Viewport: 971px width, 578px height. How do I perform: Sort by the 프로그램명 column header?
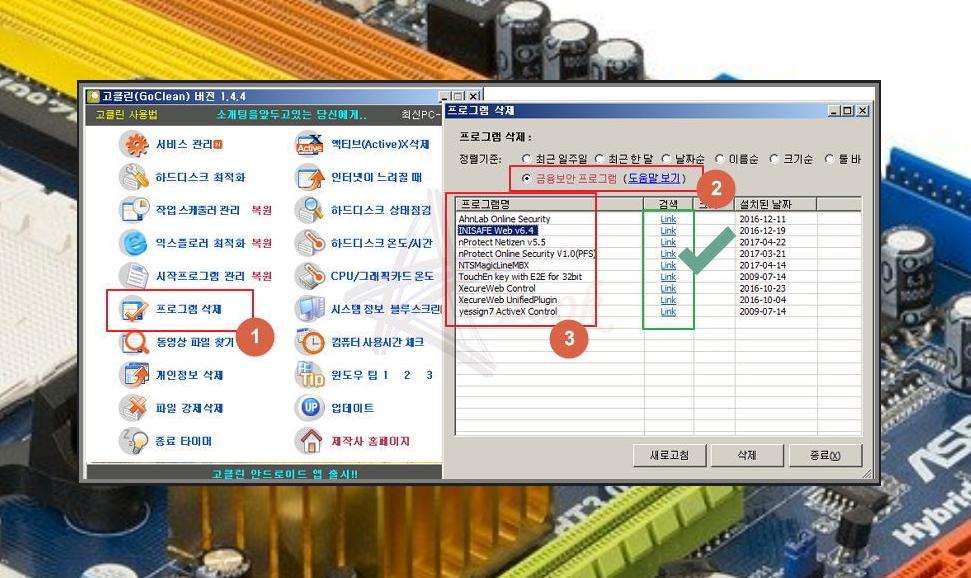tap(549, 204)
